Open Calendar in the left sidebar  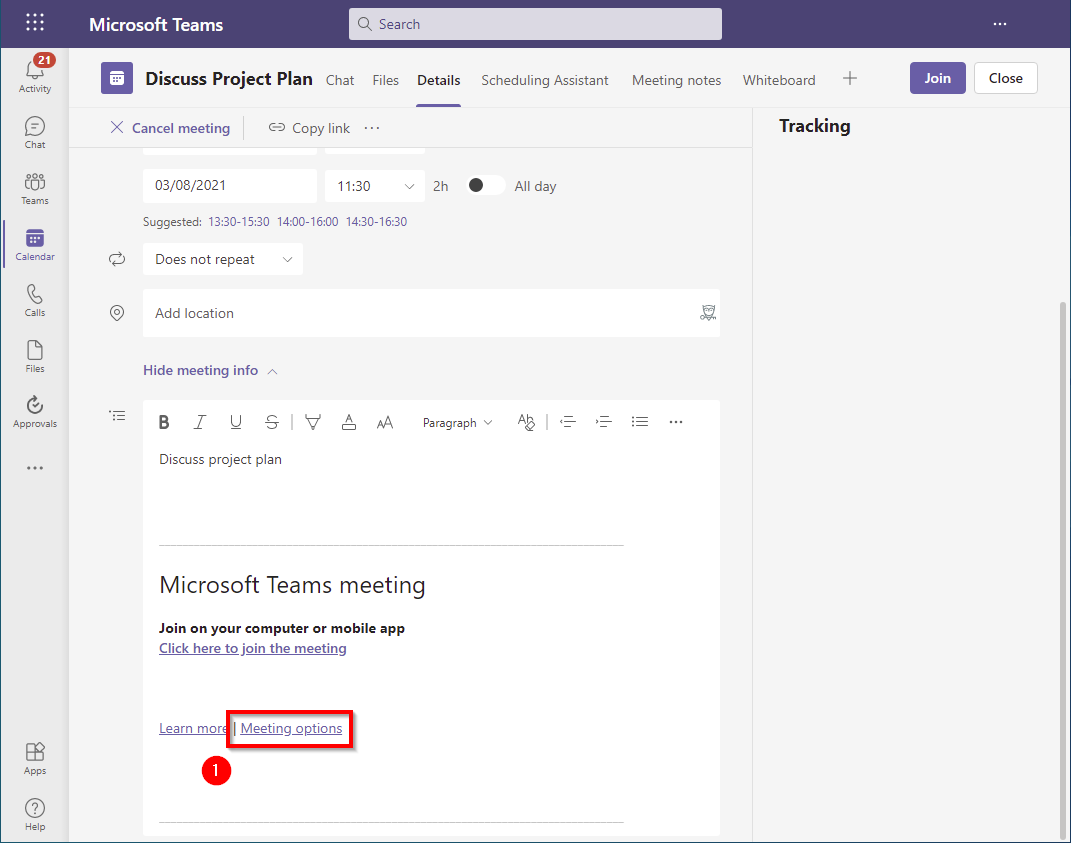pos(35,245)
